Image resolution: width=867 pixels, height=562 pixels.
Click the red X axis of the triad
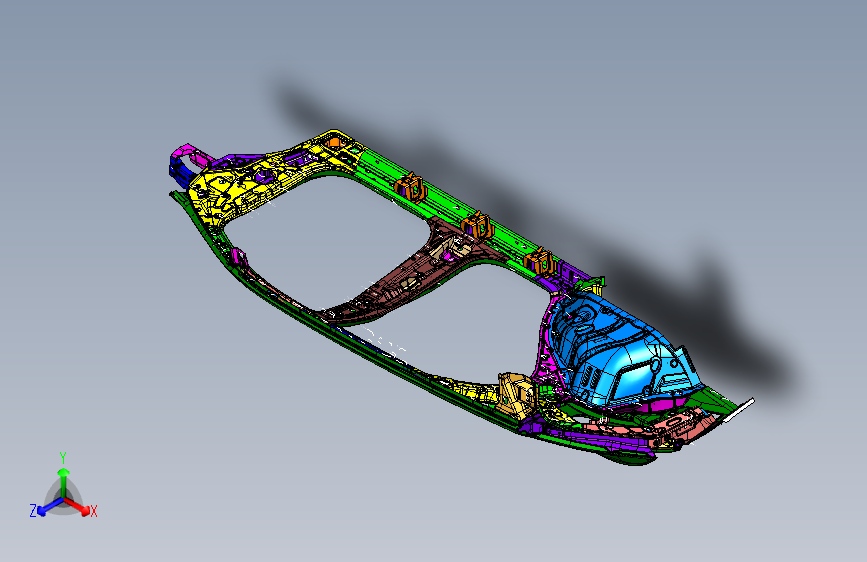77,506
